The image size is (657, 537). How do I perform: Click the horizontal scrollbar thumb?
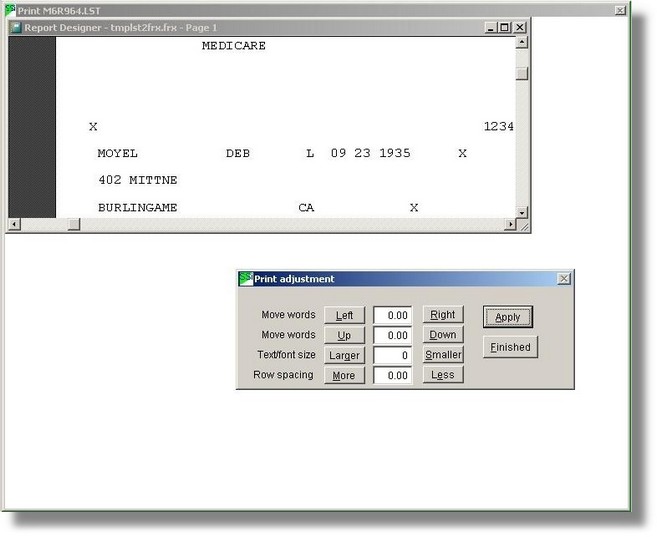click(x=74, y=224)
